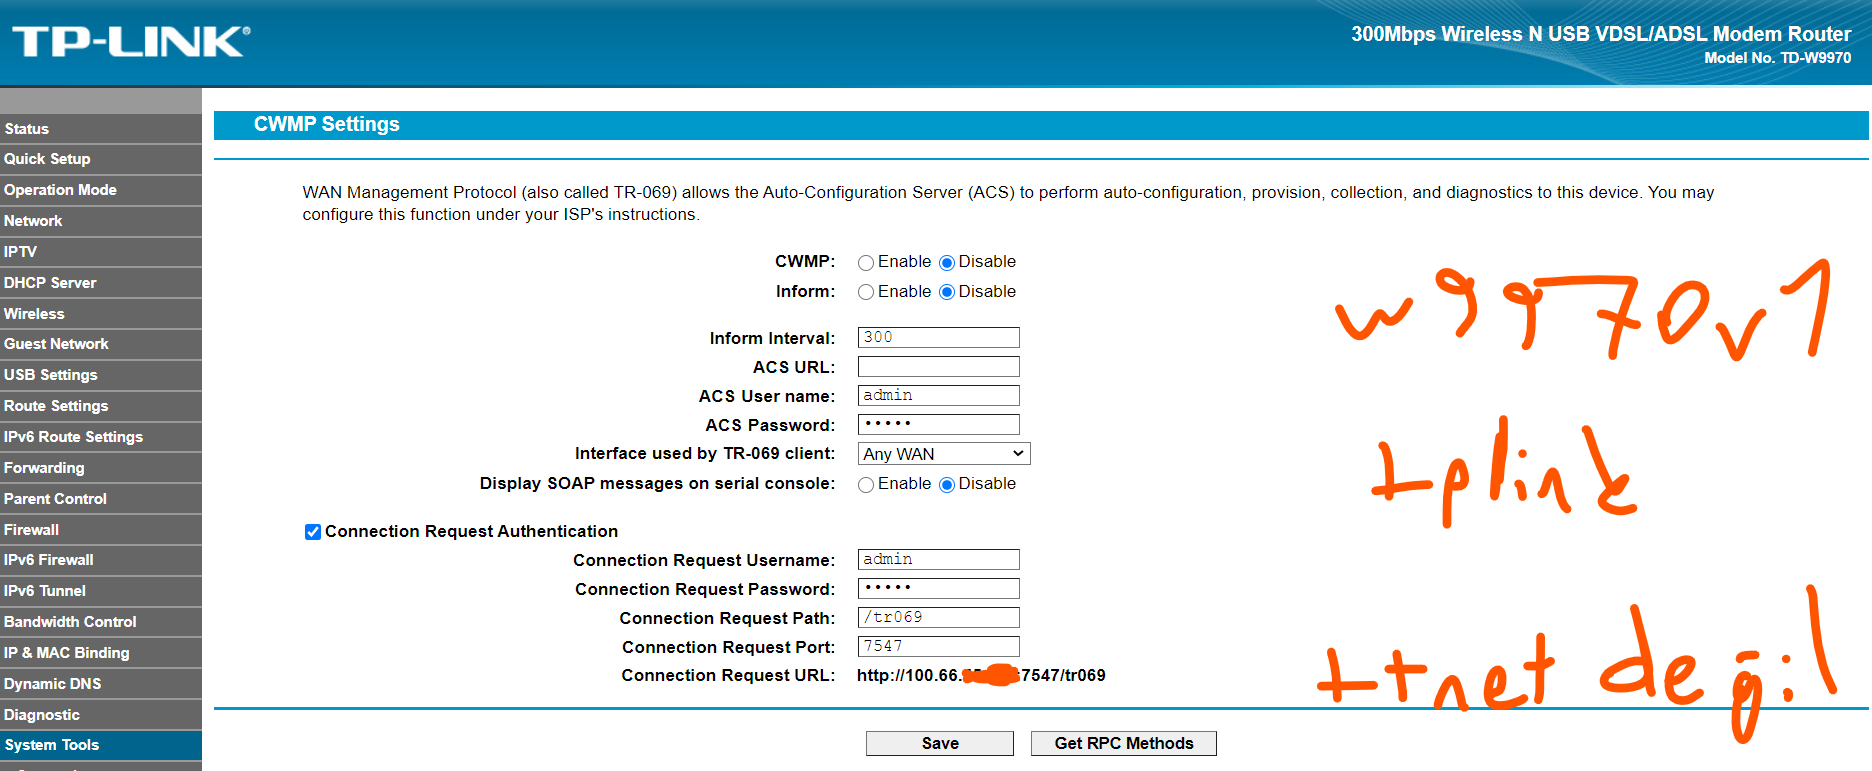Click the Inform Interval field
Image resolution: width=1872 pixels, height=771 pixels.
(939, 338)
